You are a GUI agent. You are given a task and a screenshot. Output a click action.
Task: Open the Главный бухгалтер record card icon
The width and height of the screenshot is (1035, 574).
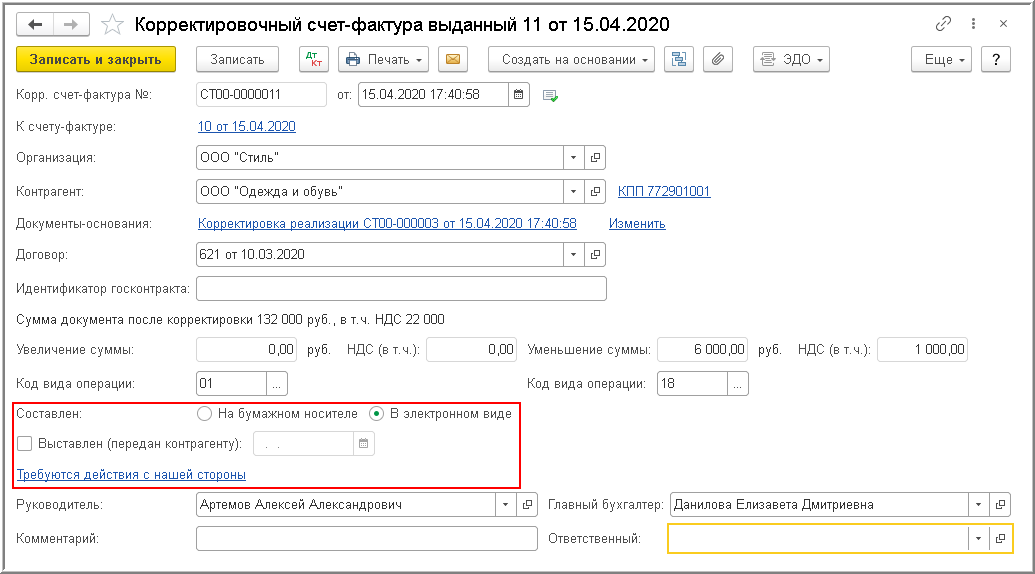click(x=1000, y=505)
